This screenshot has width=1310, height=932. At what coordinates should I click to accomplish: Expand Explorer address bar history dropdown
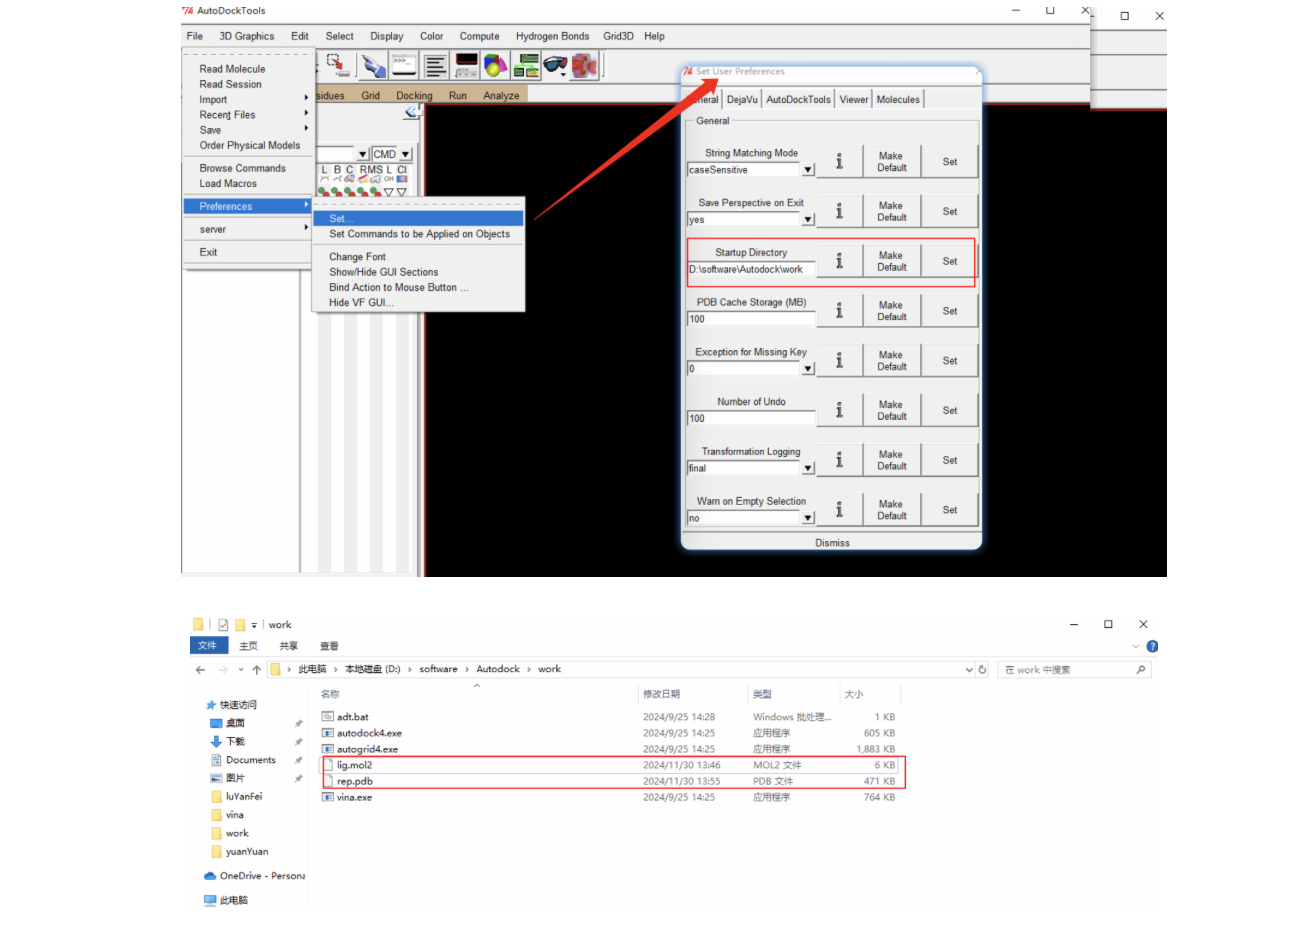969,670
